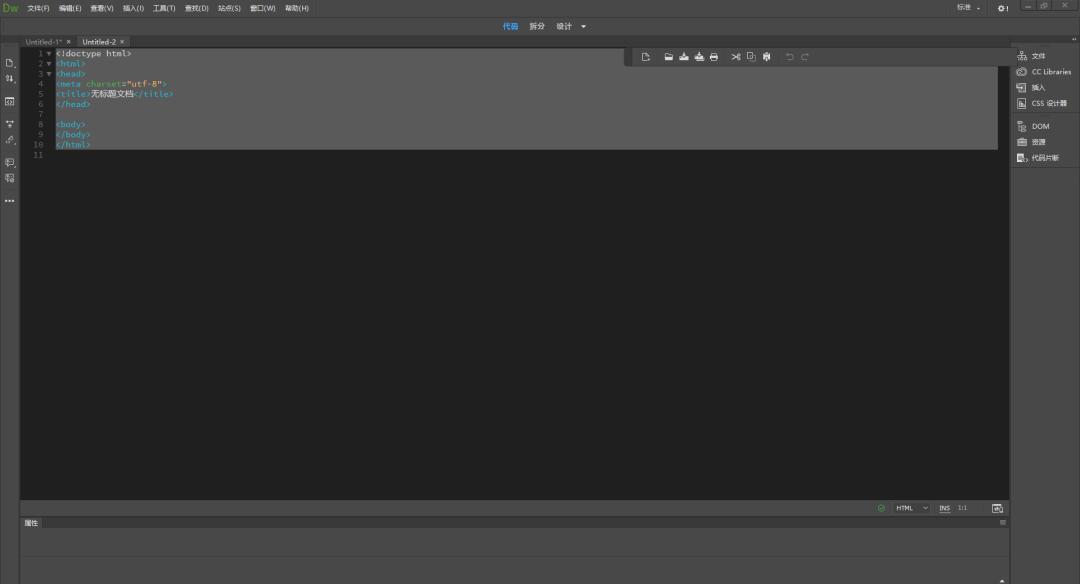
Task: Click the Open folder icon in standard toolbar
Action: pyautogui.click(x=668, y=57)
